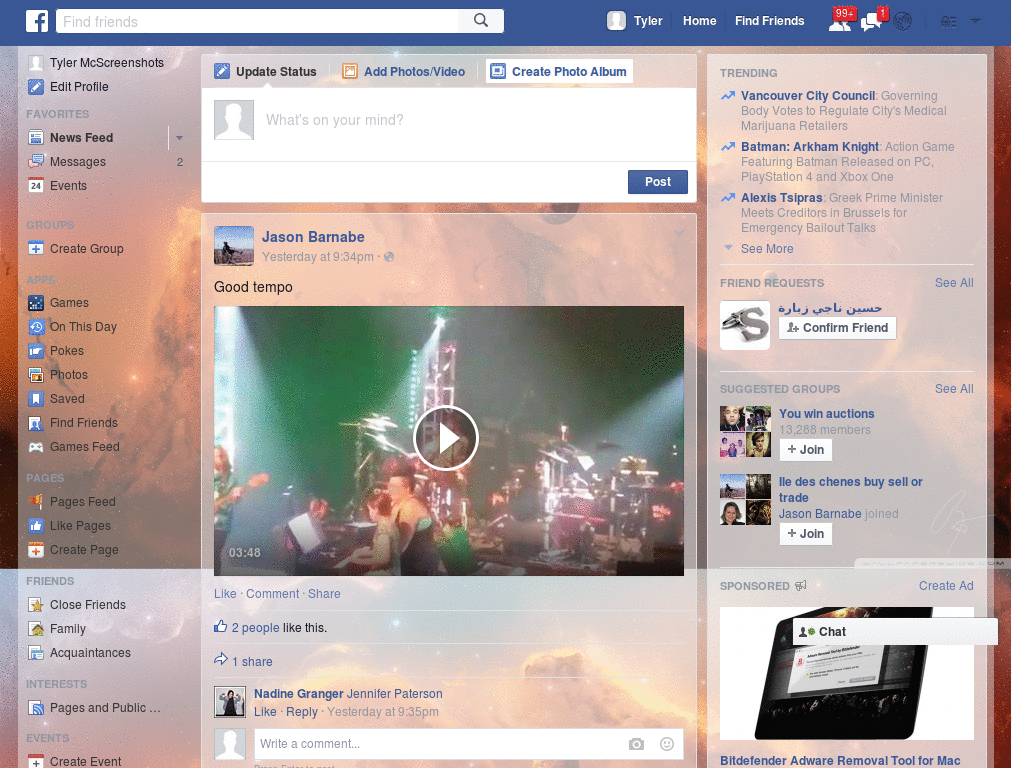Click Comment under the video post
The height and width of the screenshot is (768, 1024).
[x=272, y=594]
